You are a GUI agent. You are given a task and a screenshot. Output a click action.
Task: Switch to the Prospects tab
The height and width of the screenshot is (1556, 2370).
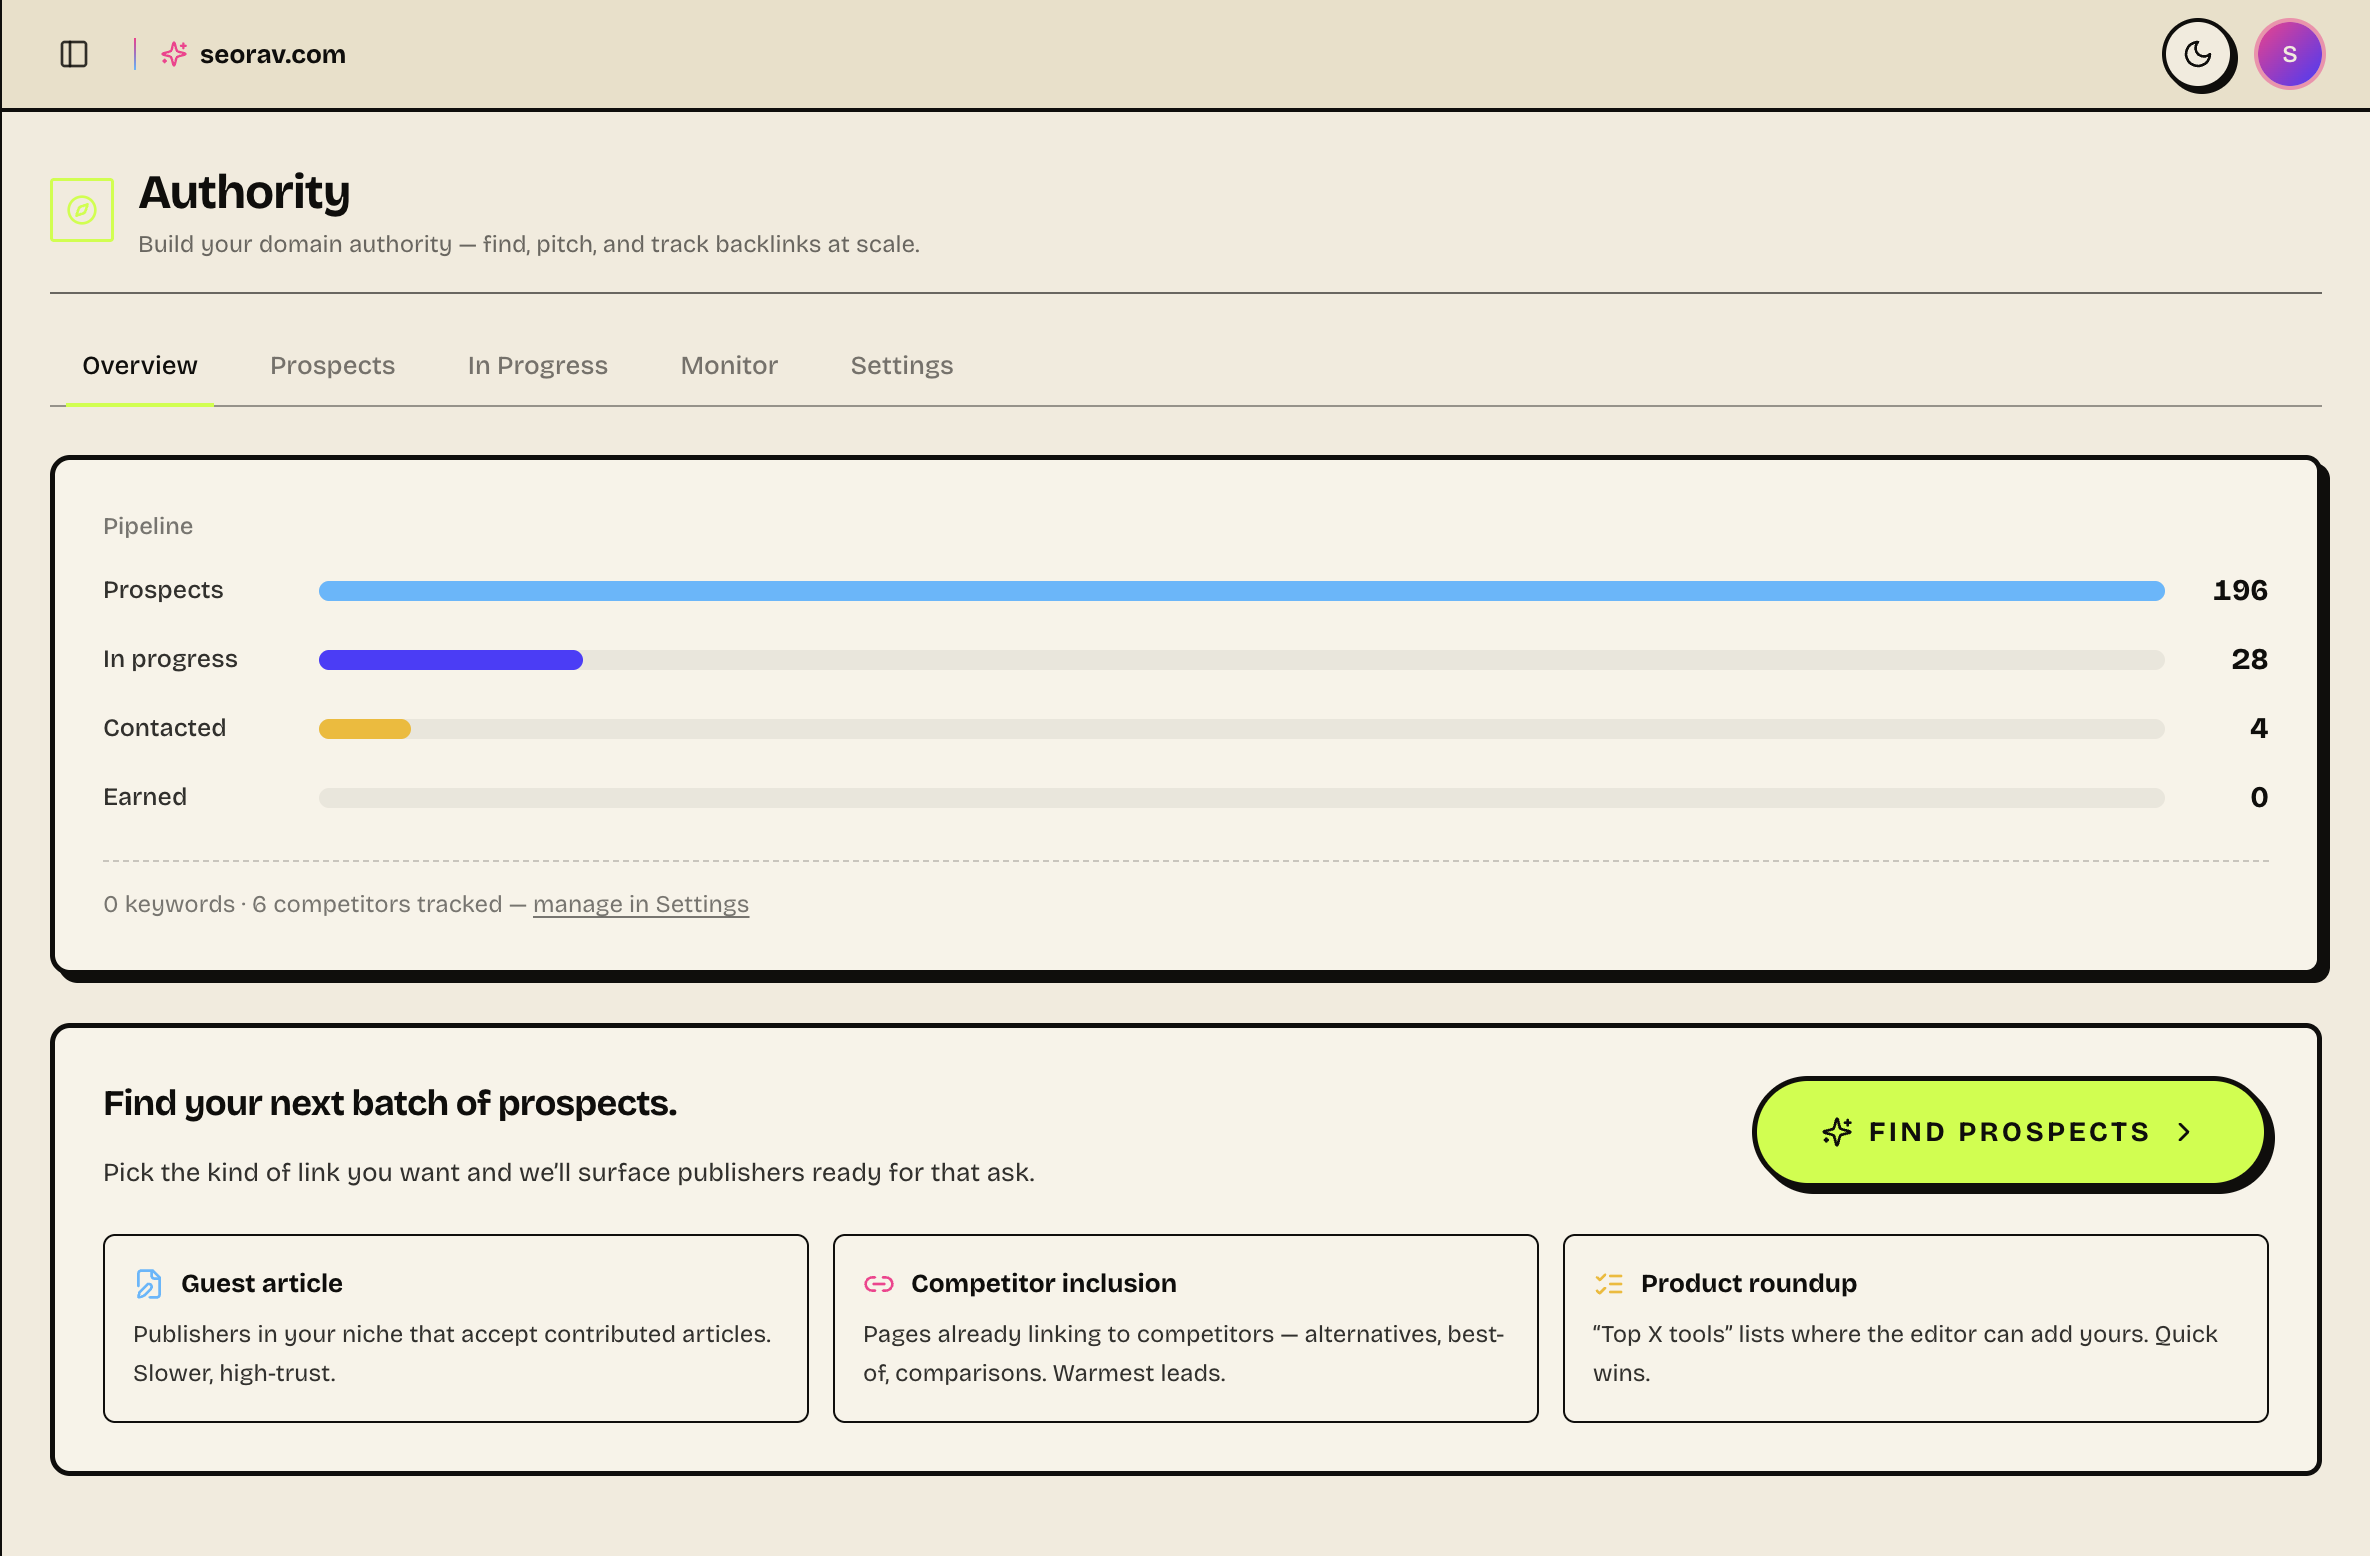(333, 366)
